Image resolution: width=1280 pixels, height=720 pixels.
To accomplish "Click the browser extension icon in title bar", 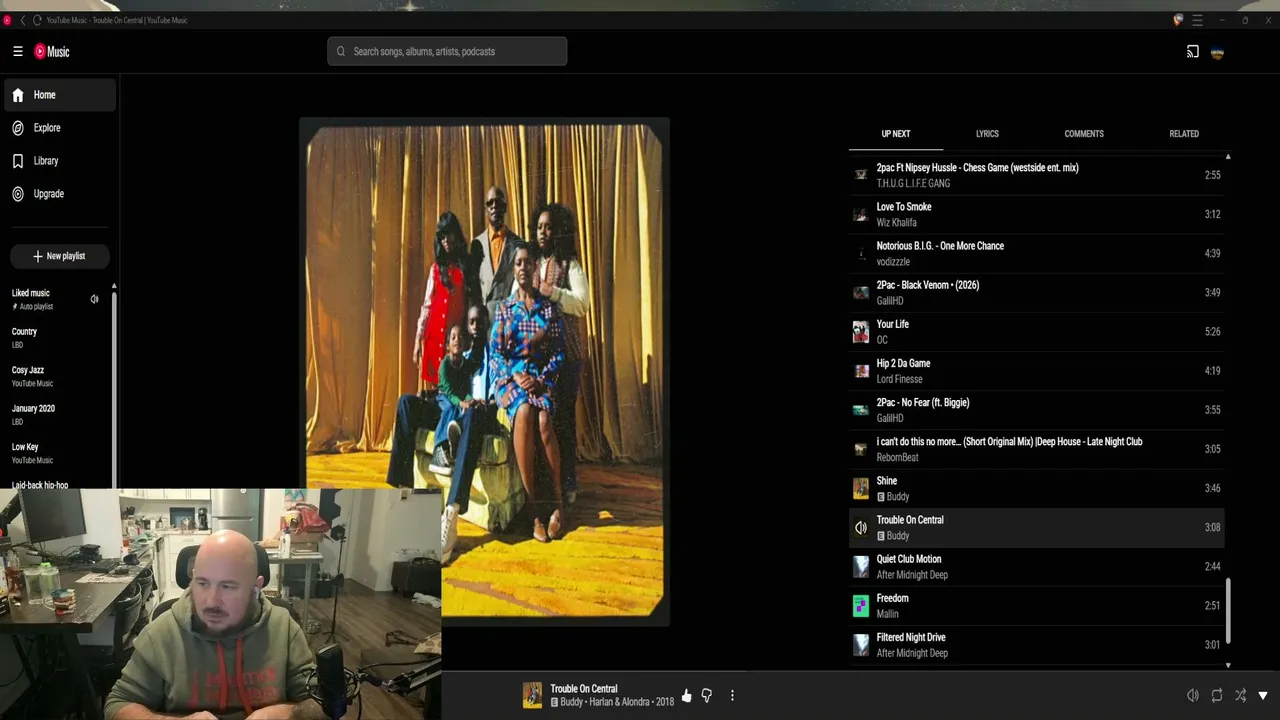I will point(1178,20).
